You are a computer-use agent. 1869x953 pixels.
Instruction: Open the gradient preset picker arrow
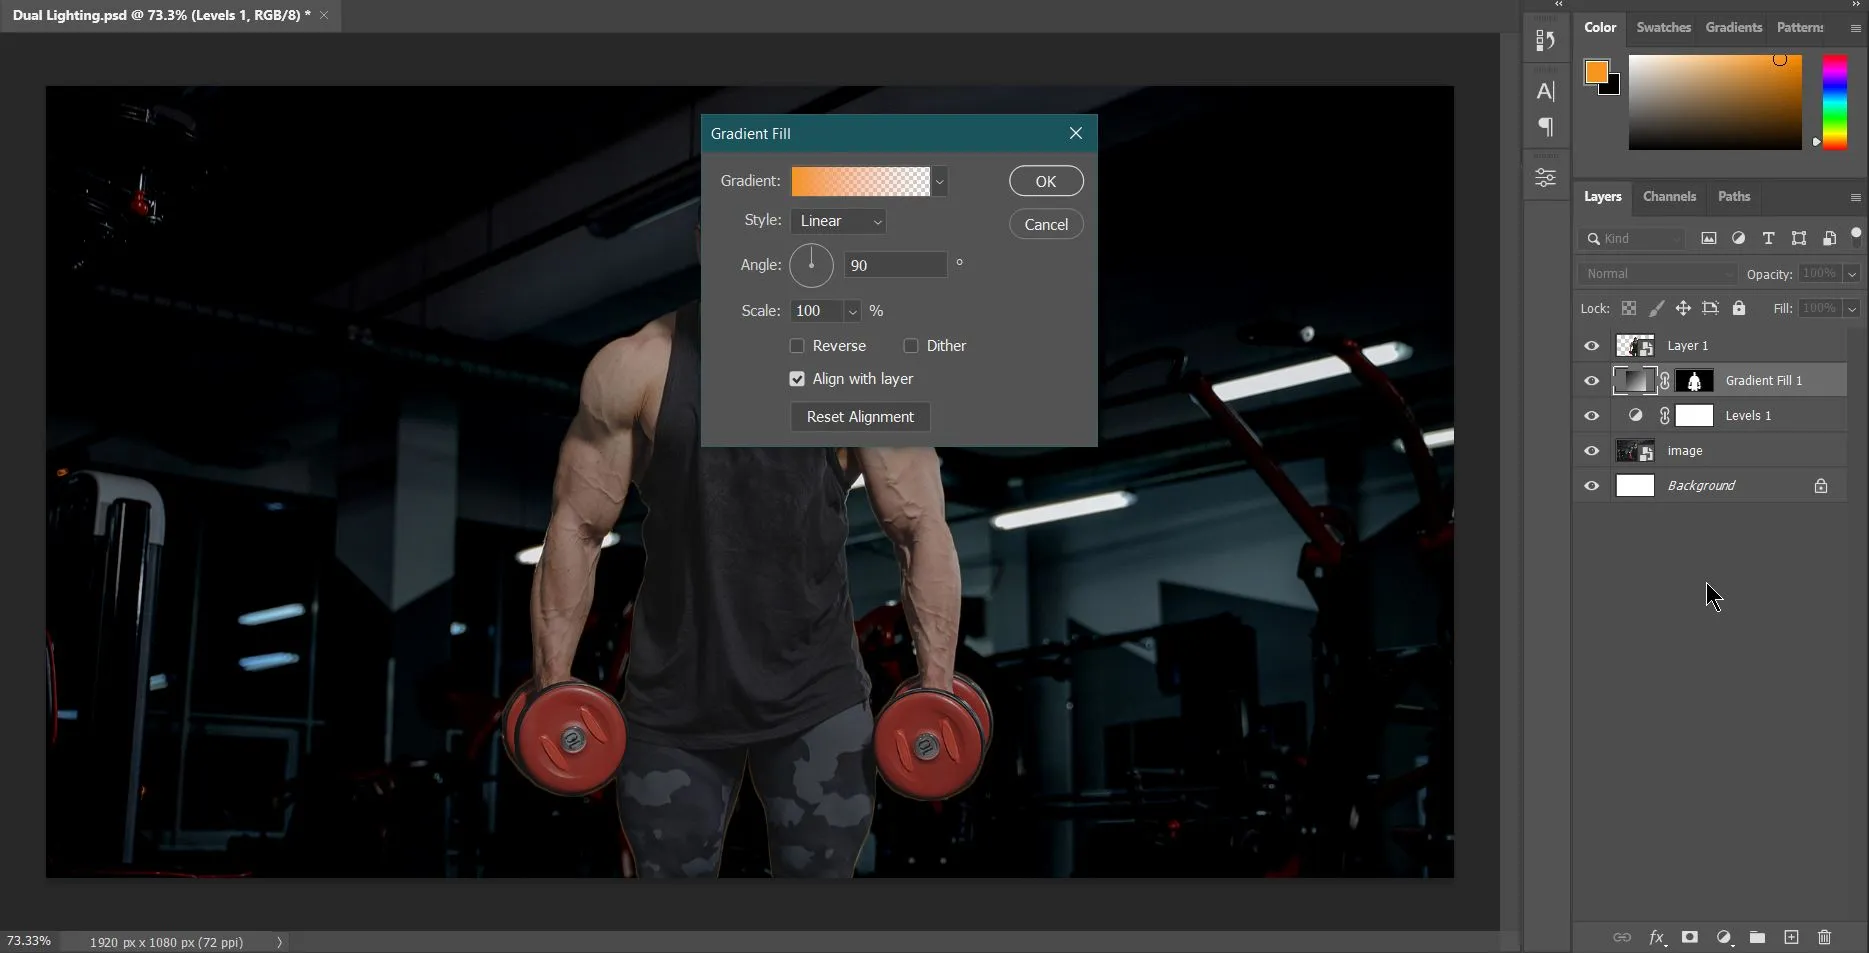939,182
